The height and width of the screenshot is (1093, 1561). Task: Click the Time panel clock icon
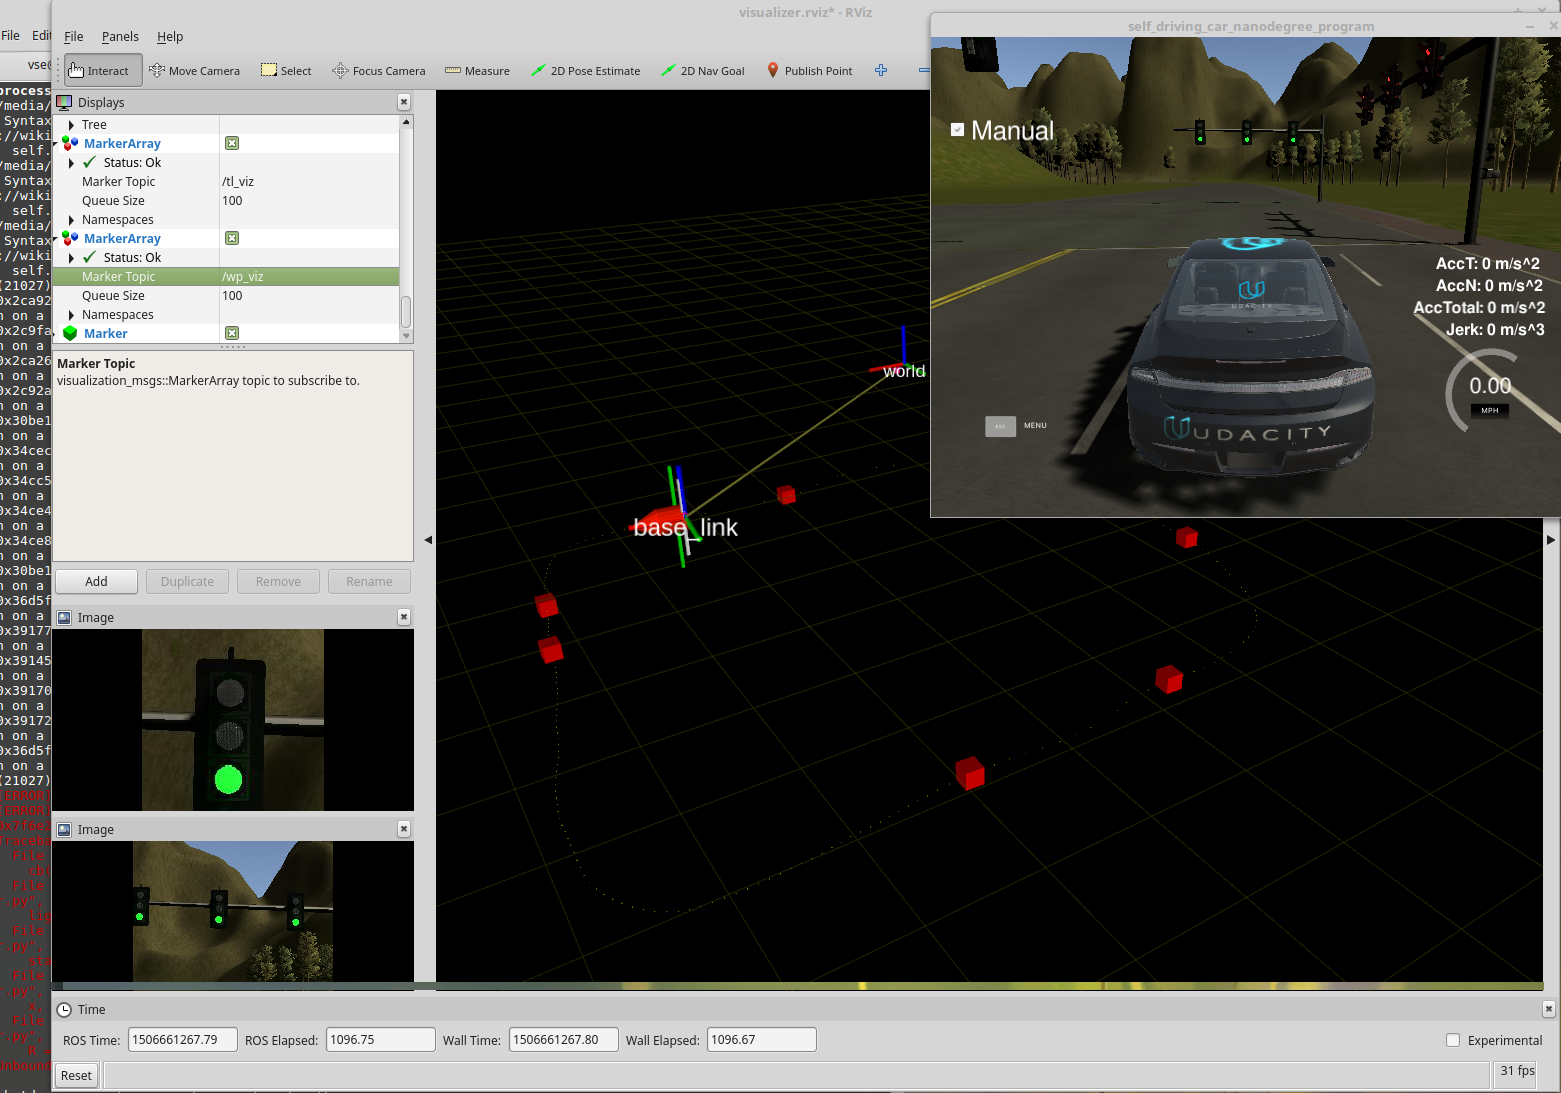pyautogui.click(x=65, y=1010)
